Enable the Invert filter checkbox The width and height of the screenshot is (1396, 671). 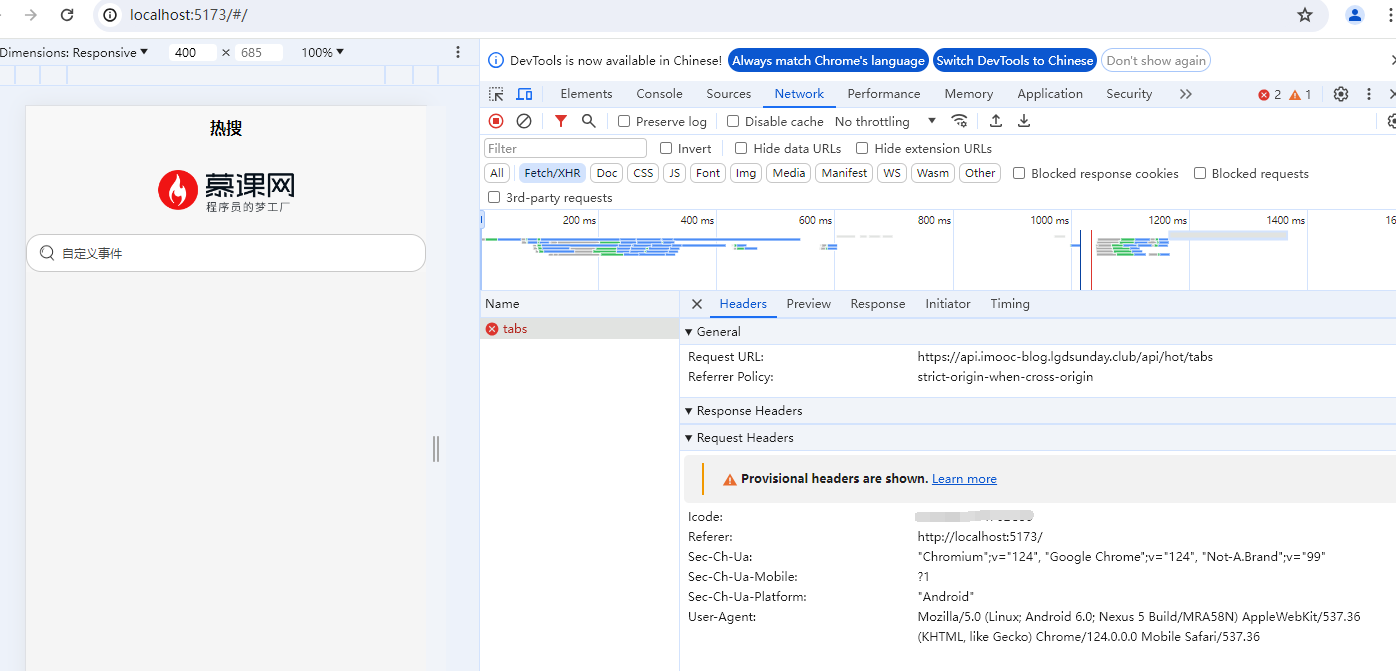666,148
